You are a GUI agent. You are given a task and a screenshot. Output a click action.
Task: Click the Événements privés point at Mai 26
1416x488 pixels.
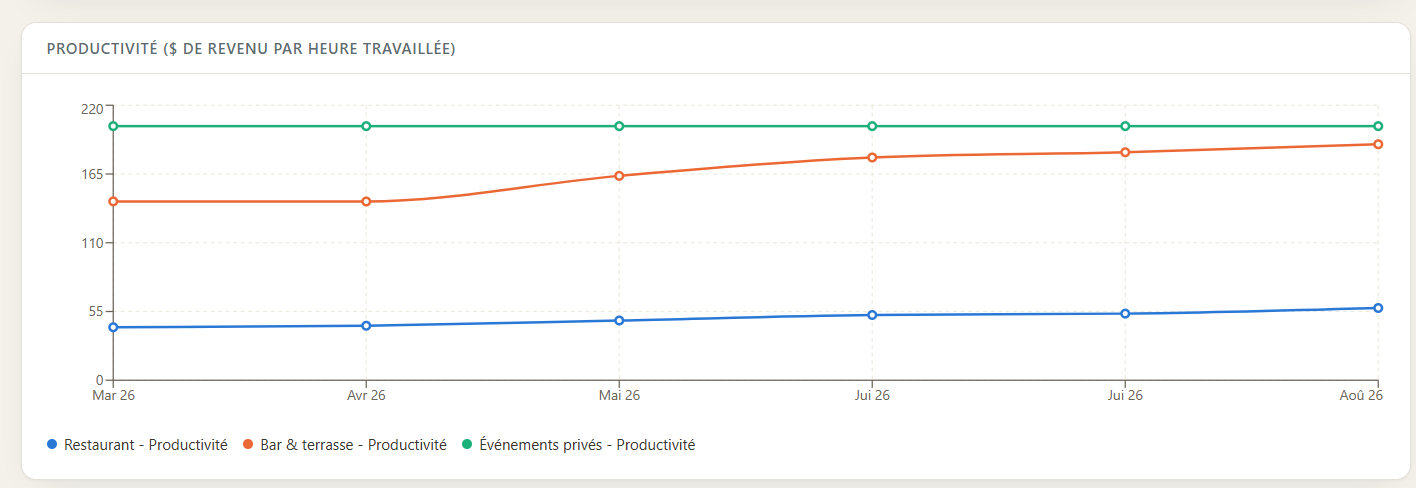tap(619, 126)
